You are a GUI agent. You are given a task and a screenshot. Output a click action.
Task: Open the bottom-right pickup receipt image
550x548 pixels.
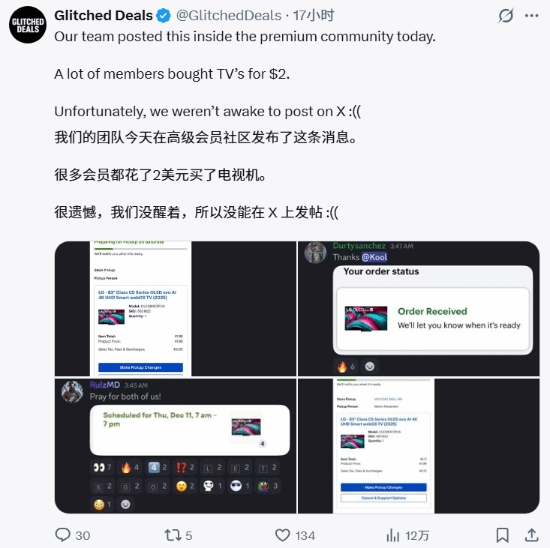(x=419, y=446)
